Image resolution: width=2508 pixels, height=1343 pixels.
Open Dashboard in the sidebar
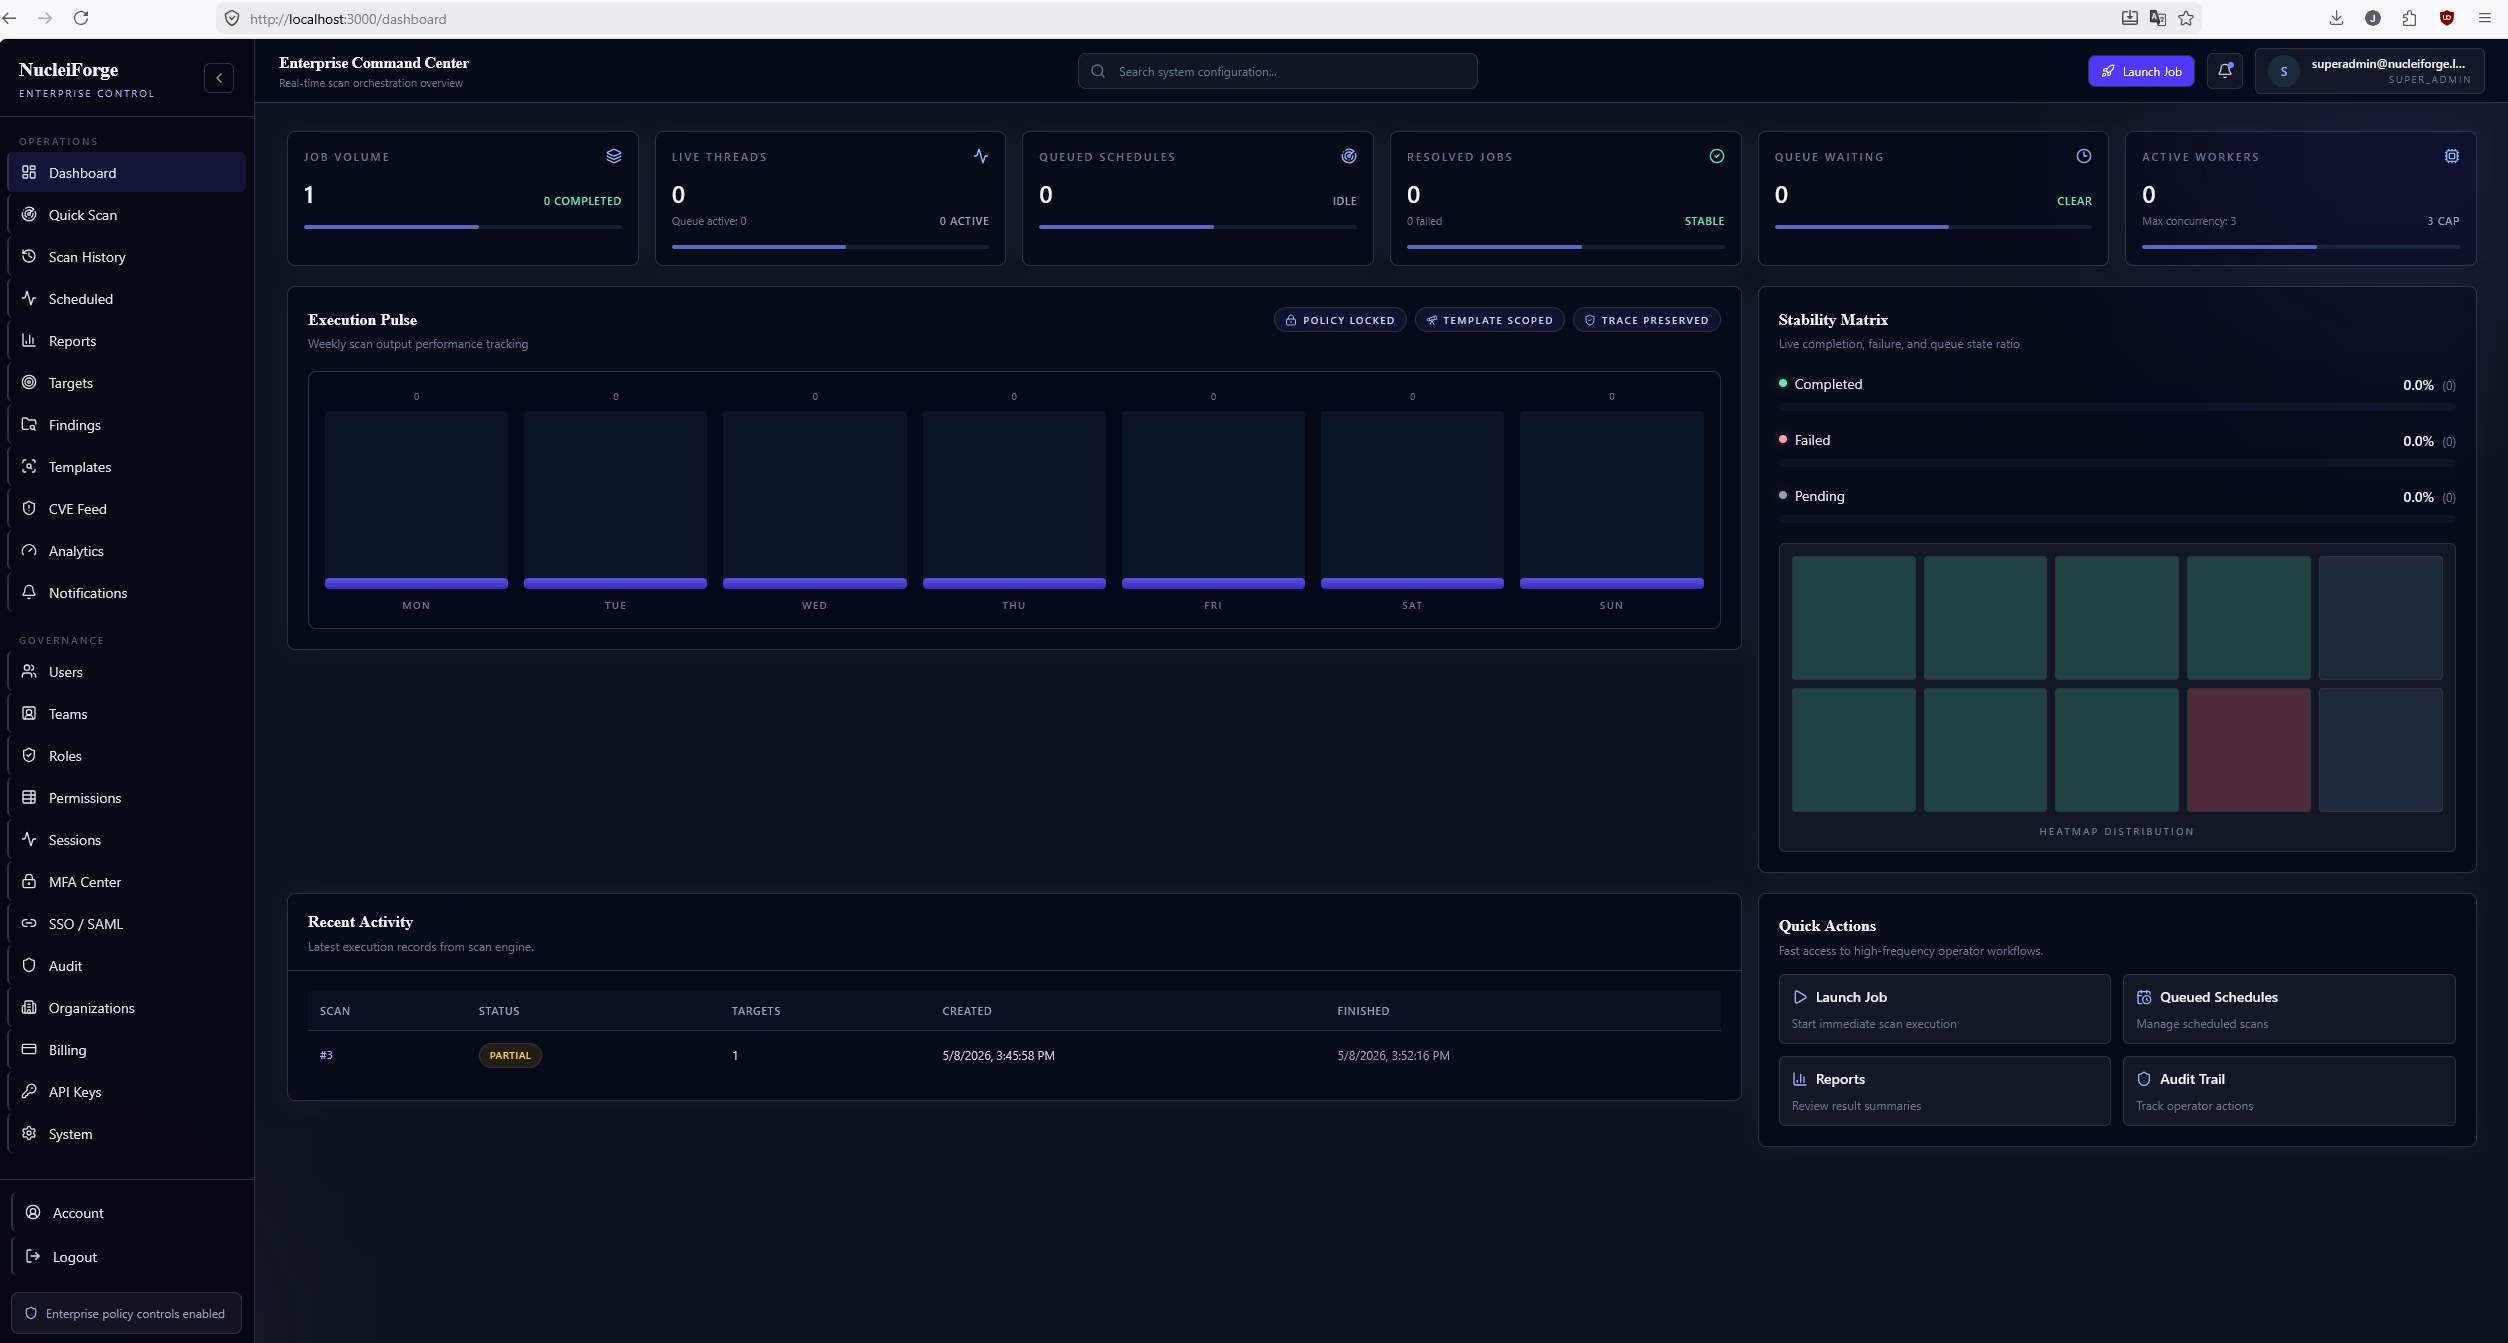click(126, 172)
